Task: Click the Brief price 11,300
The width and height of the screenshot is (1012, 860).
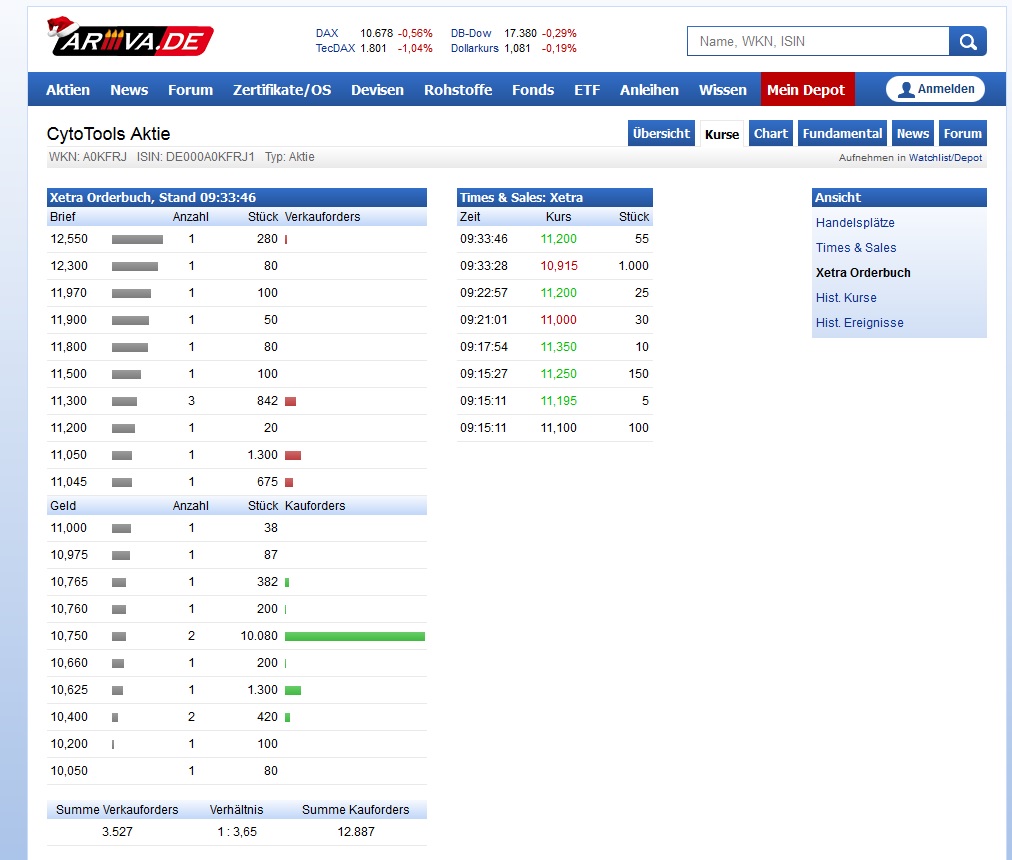Action: coord(68,401)
